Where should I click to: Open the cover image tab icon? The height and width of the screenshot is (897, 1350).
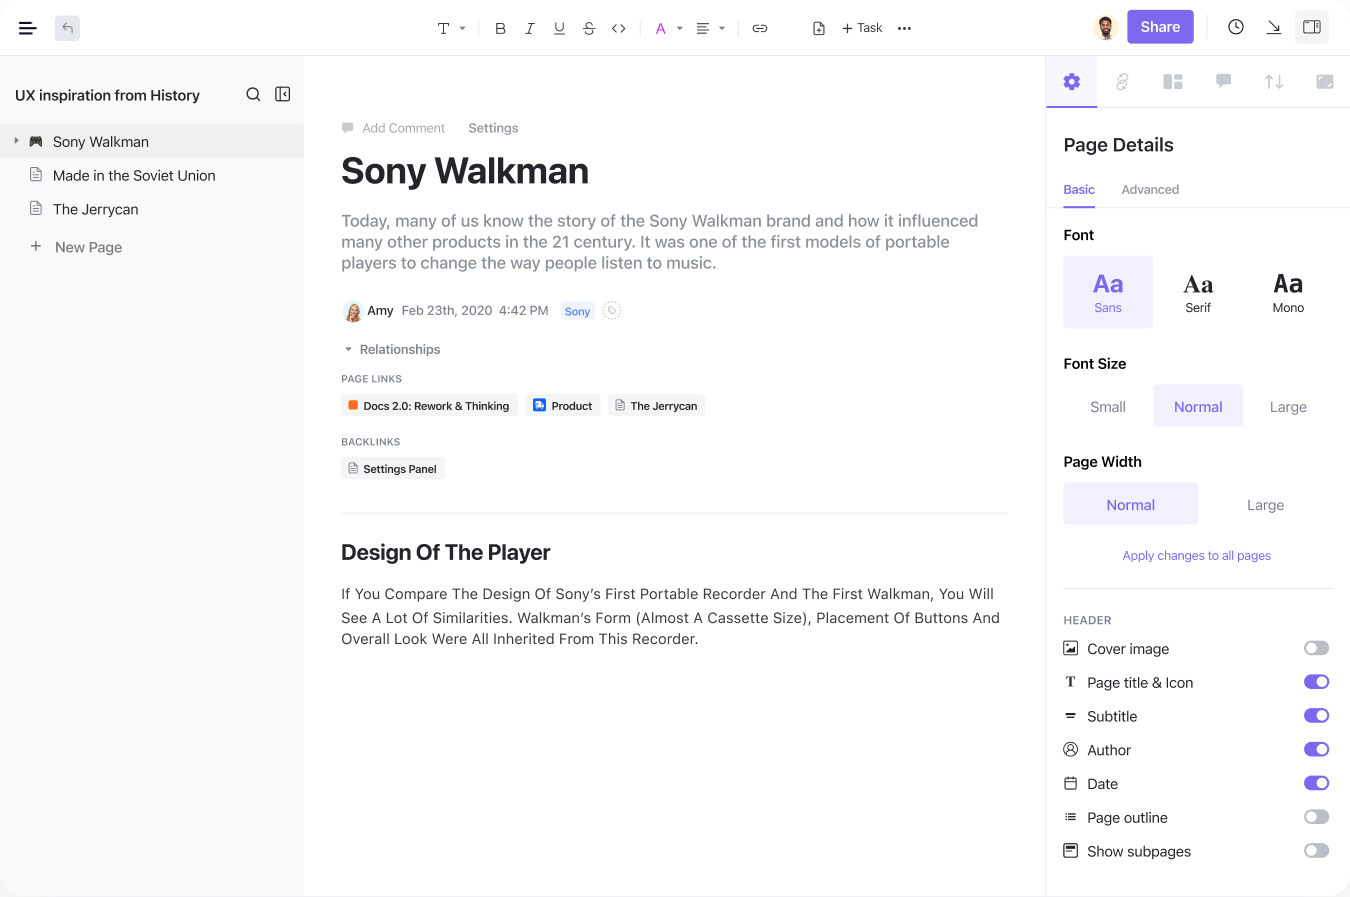click(1325, 82)
